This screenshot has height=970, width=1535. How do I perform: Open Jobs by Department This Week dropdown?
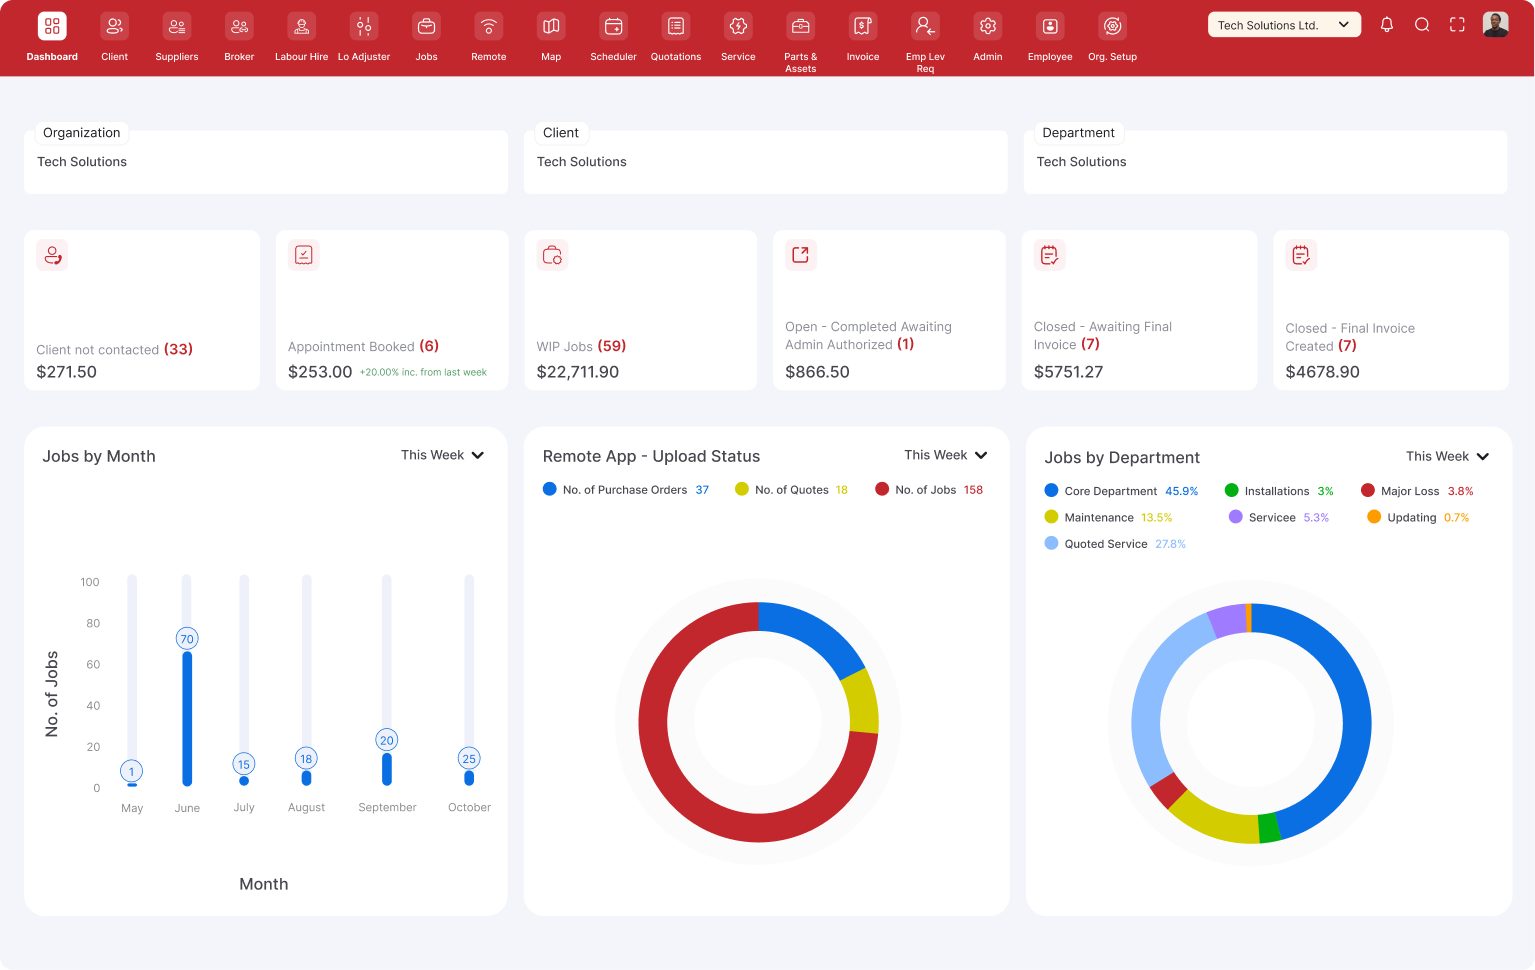coord(1447,456)
